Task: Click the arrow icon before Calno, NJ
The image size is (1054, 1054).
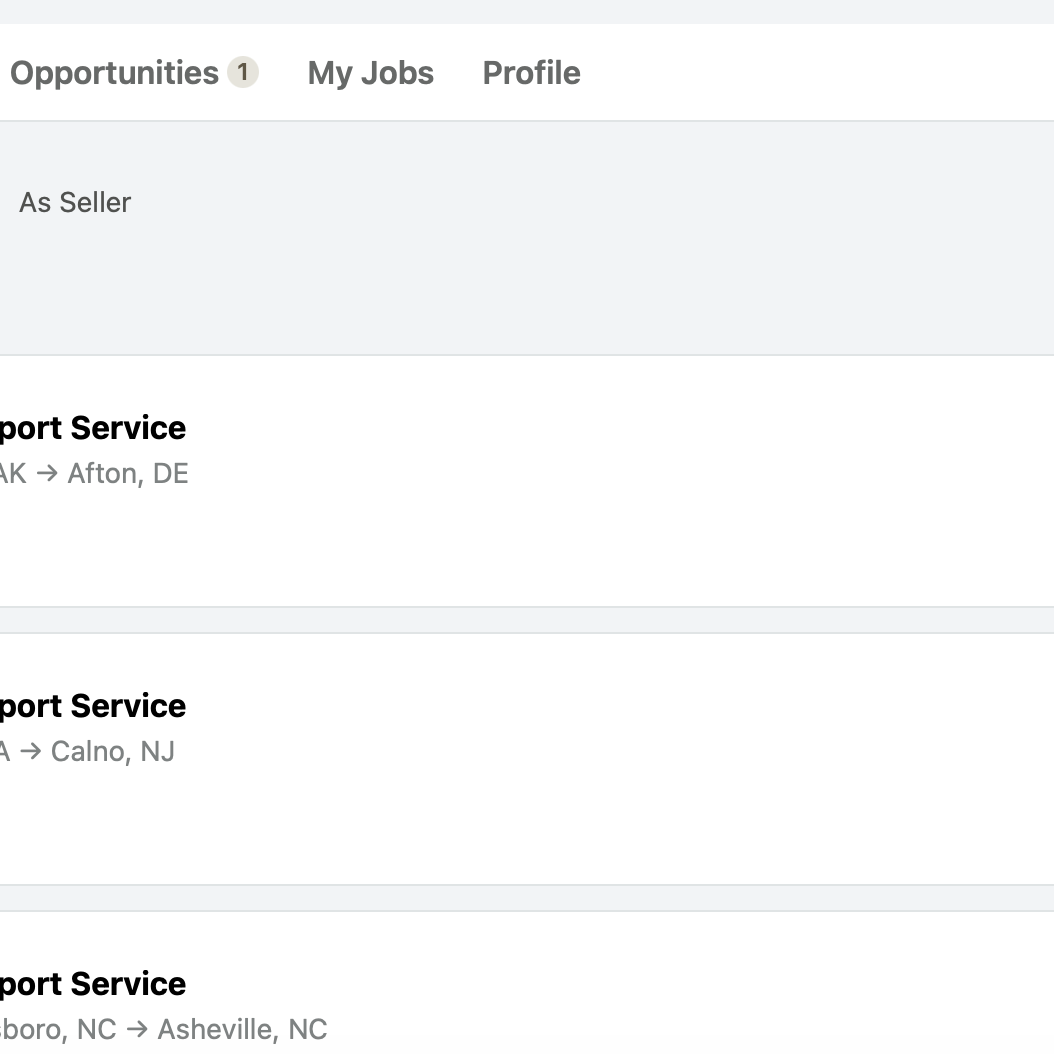Action: tap(31, 751)
